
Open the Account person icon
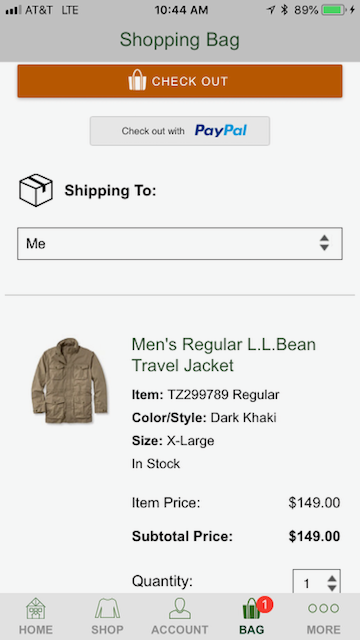(x=180, y=609)
